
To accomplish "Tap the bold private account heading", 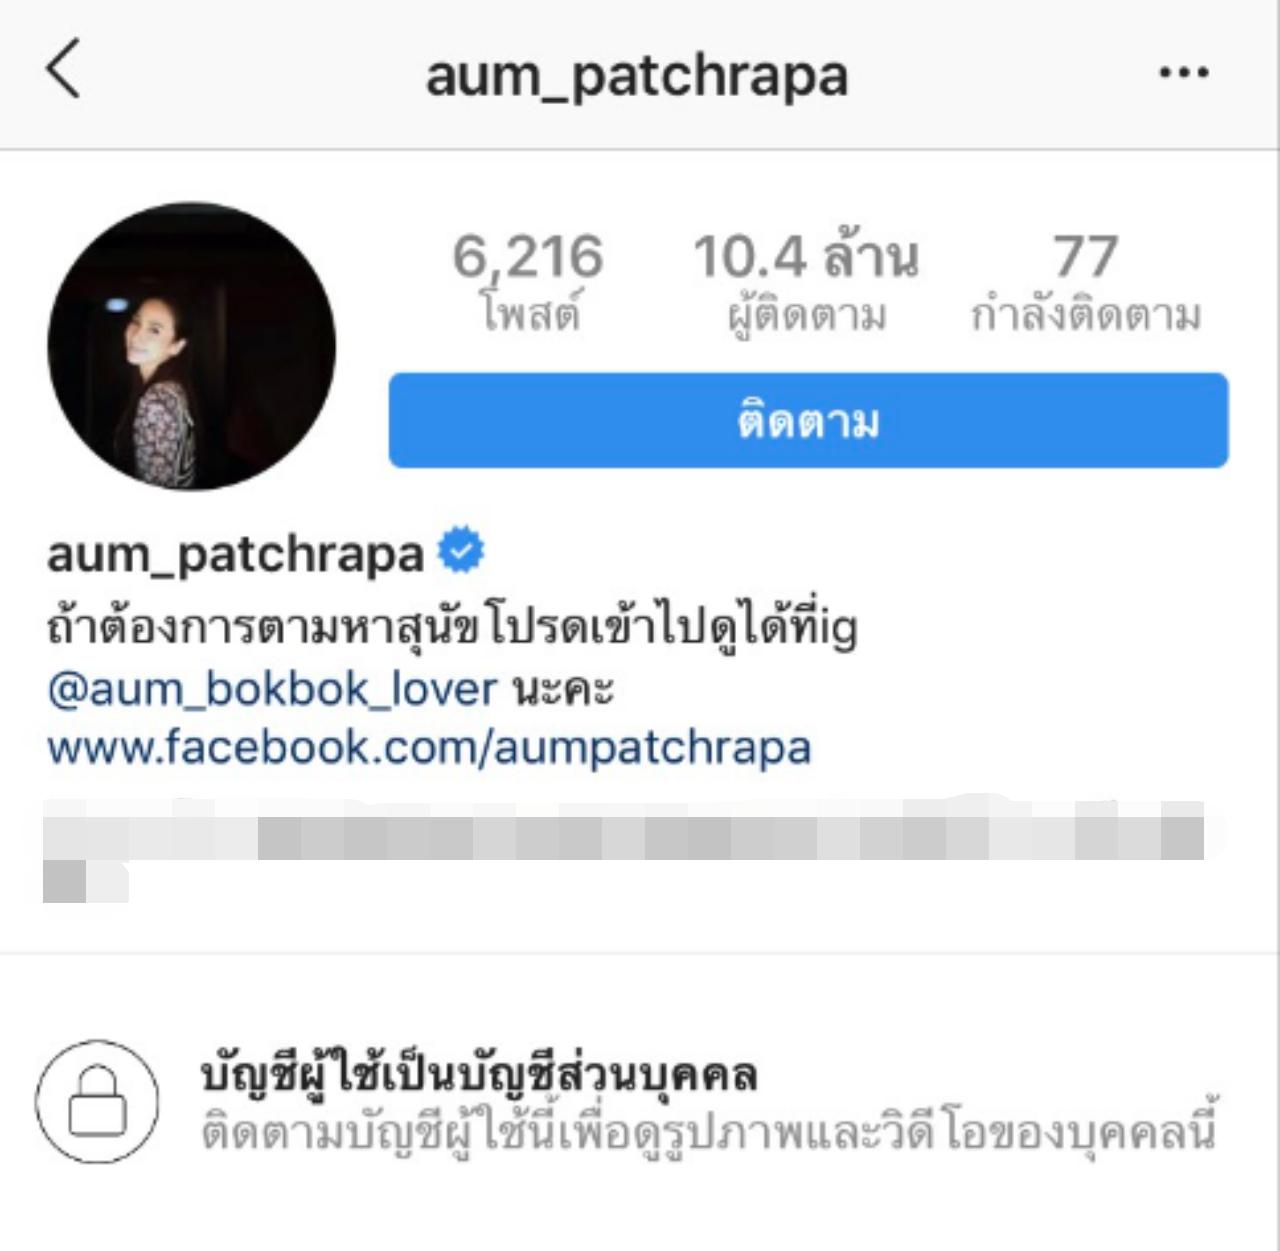I will coord(479,1075).
